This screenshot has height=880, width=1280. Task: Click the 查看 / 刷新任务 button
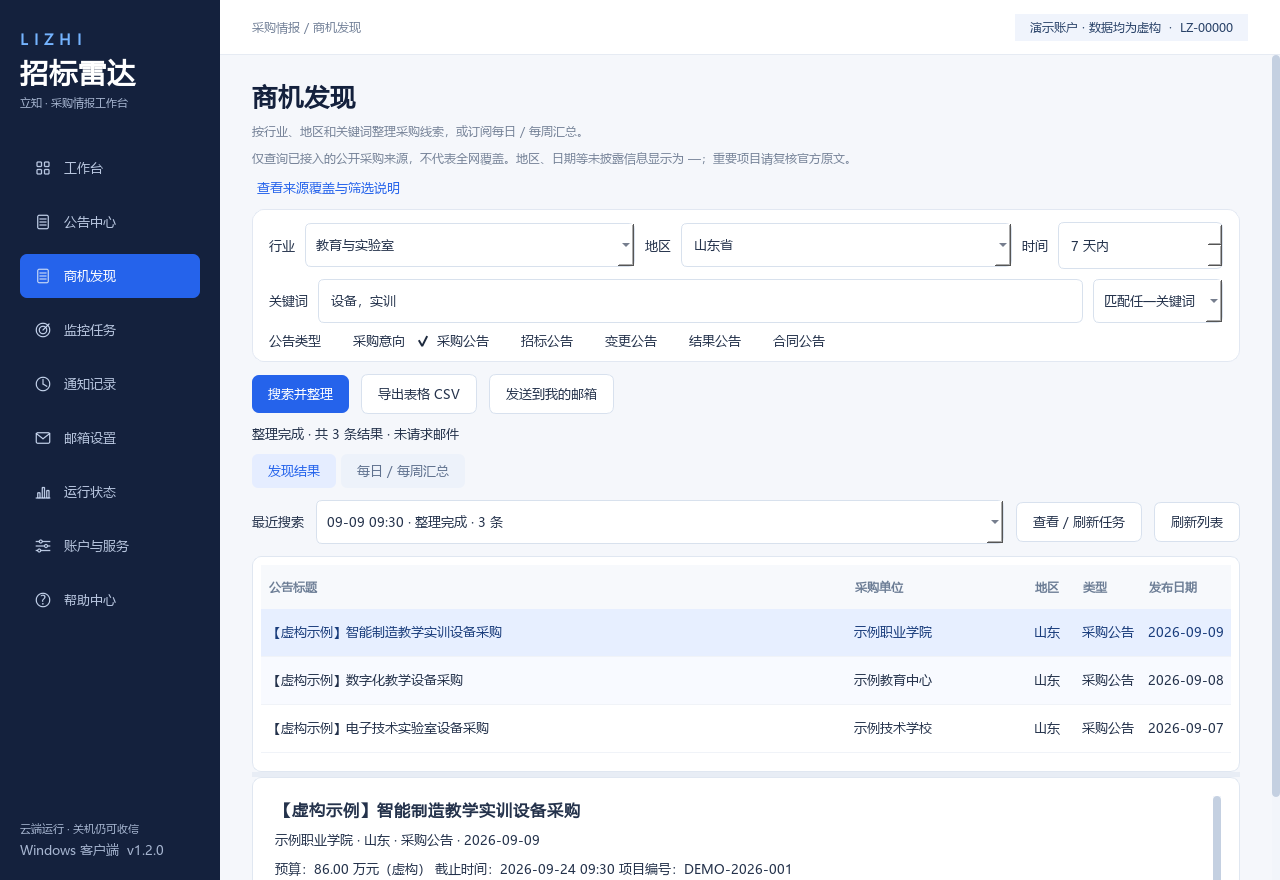[x=1079, y=522]
